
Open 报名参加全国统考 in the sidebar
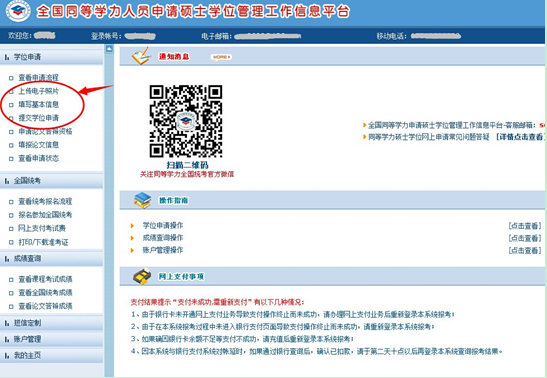(x=45, y=215)
